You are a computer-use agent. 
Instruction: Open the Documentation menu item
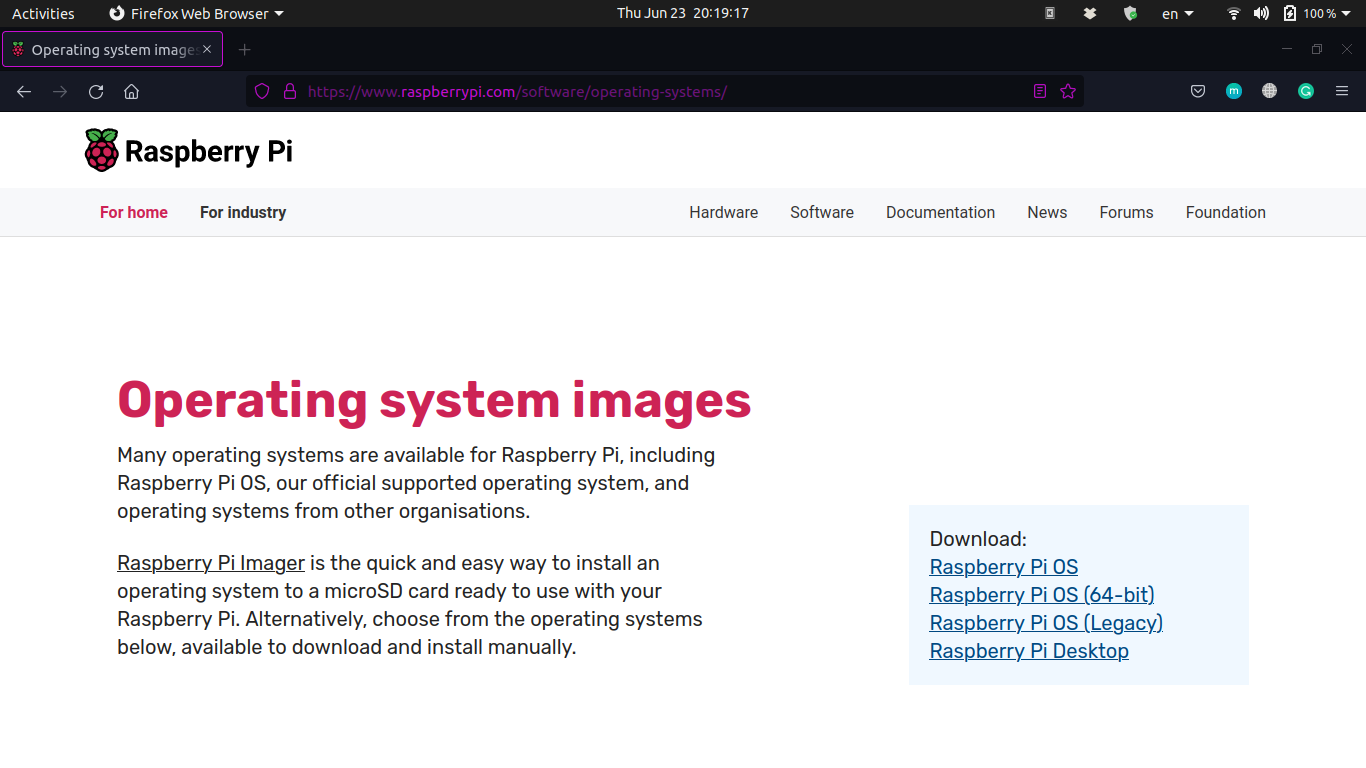click(940, 212)
